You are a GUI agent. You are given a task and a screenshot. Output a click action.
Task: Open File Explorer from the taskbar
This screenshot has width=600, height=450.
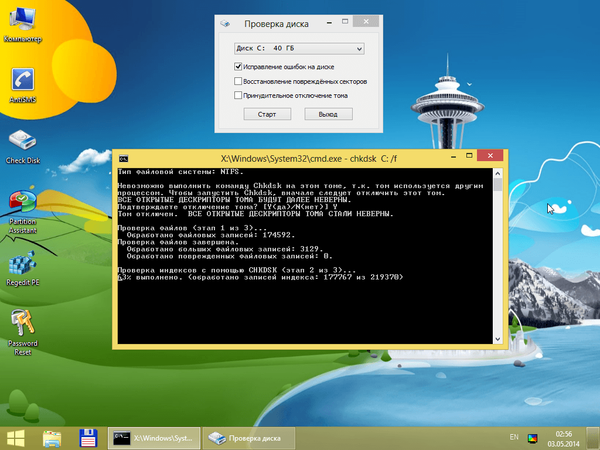[x=52, y=438]
